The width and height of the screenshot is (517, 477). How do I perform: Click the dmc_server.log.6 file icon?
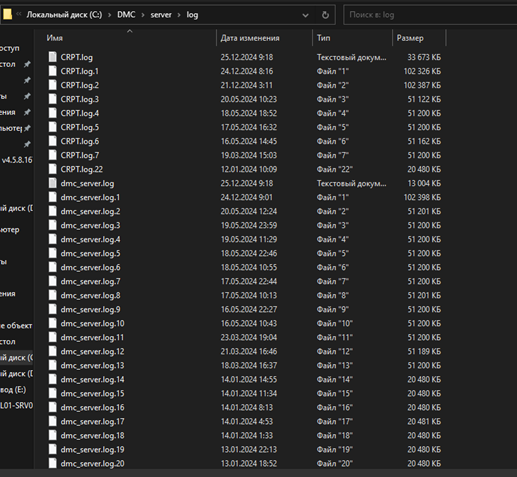52,267
